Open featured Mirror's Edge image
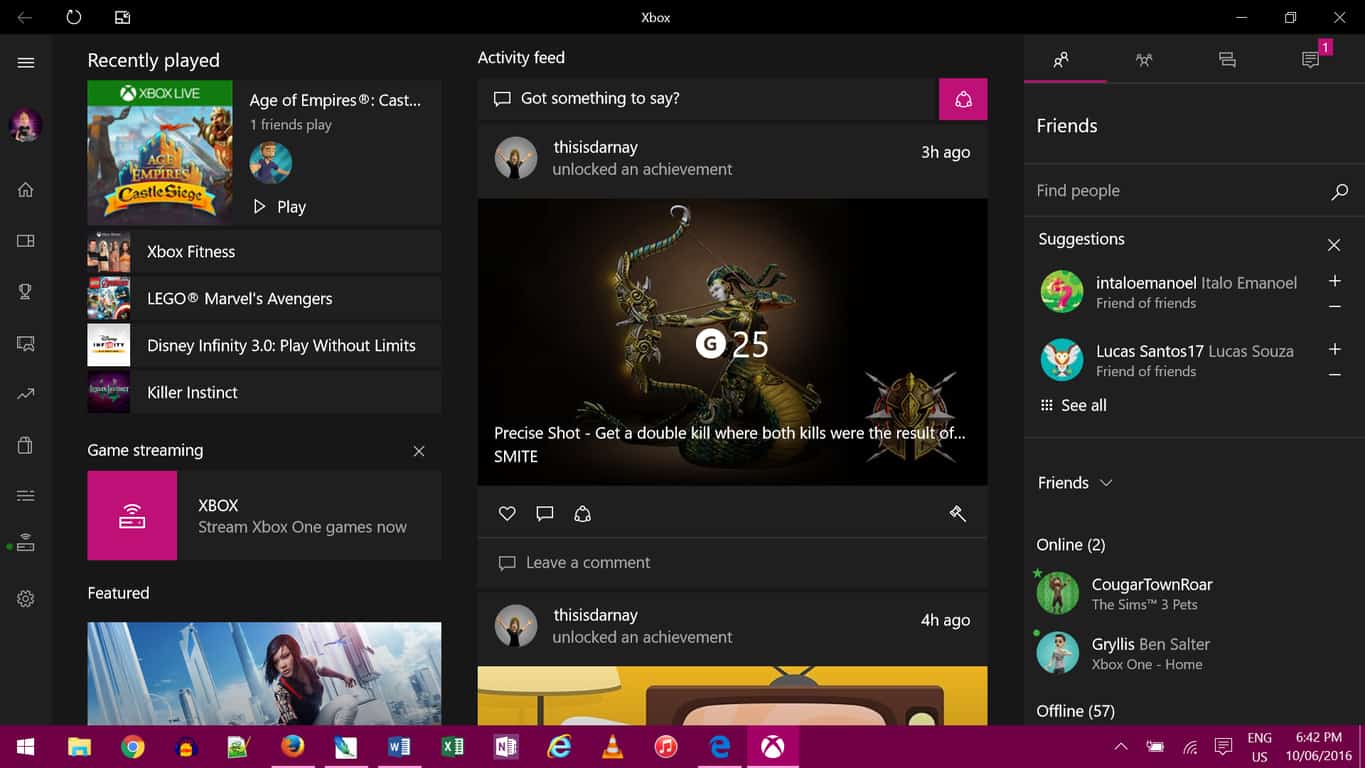 click(x=264, y=673)
